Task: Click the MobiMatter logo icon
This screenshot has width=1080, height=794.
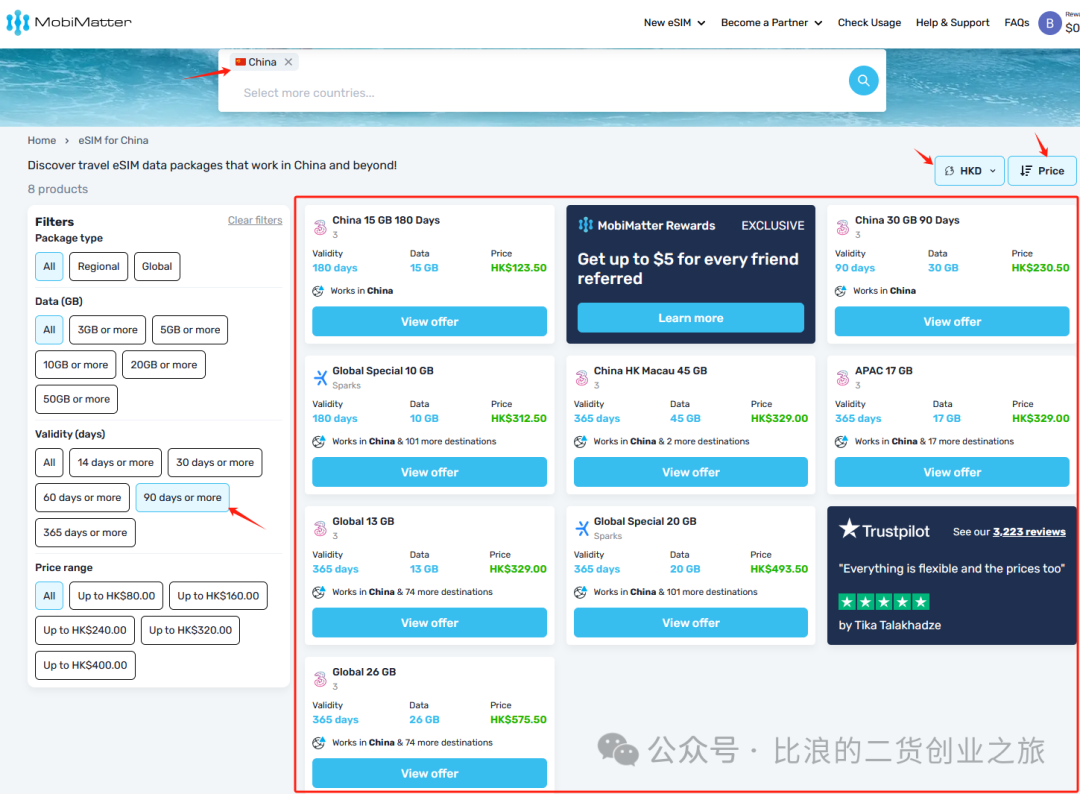Action: tap(18, 23)
